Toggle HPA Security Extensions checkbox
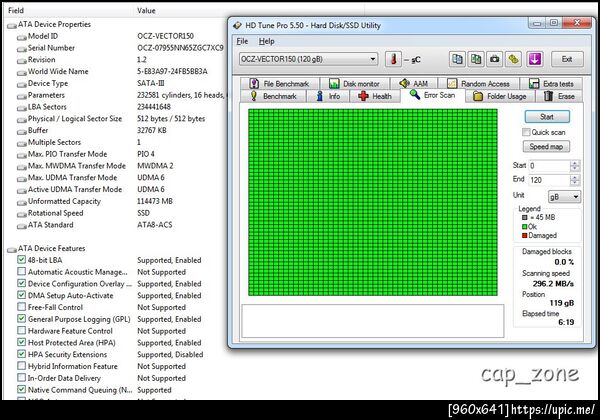The image size is (600, 420). click(21, 354)
